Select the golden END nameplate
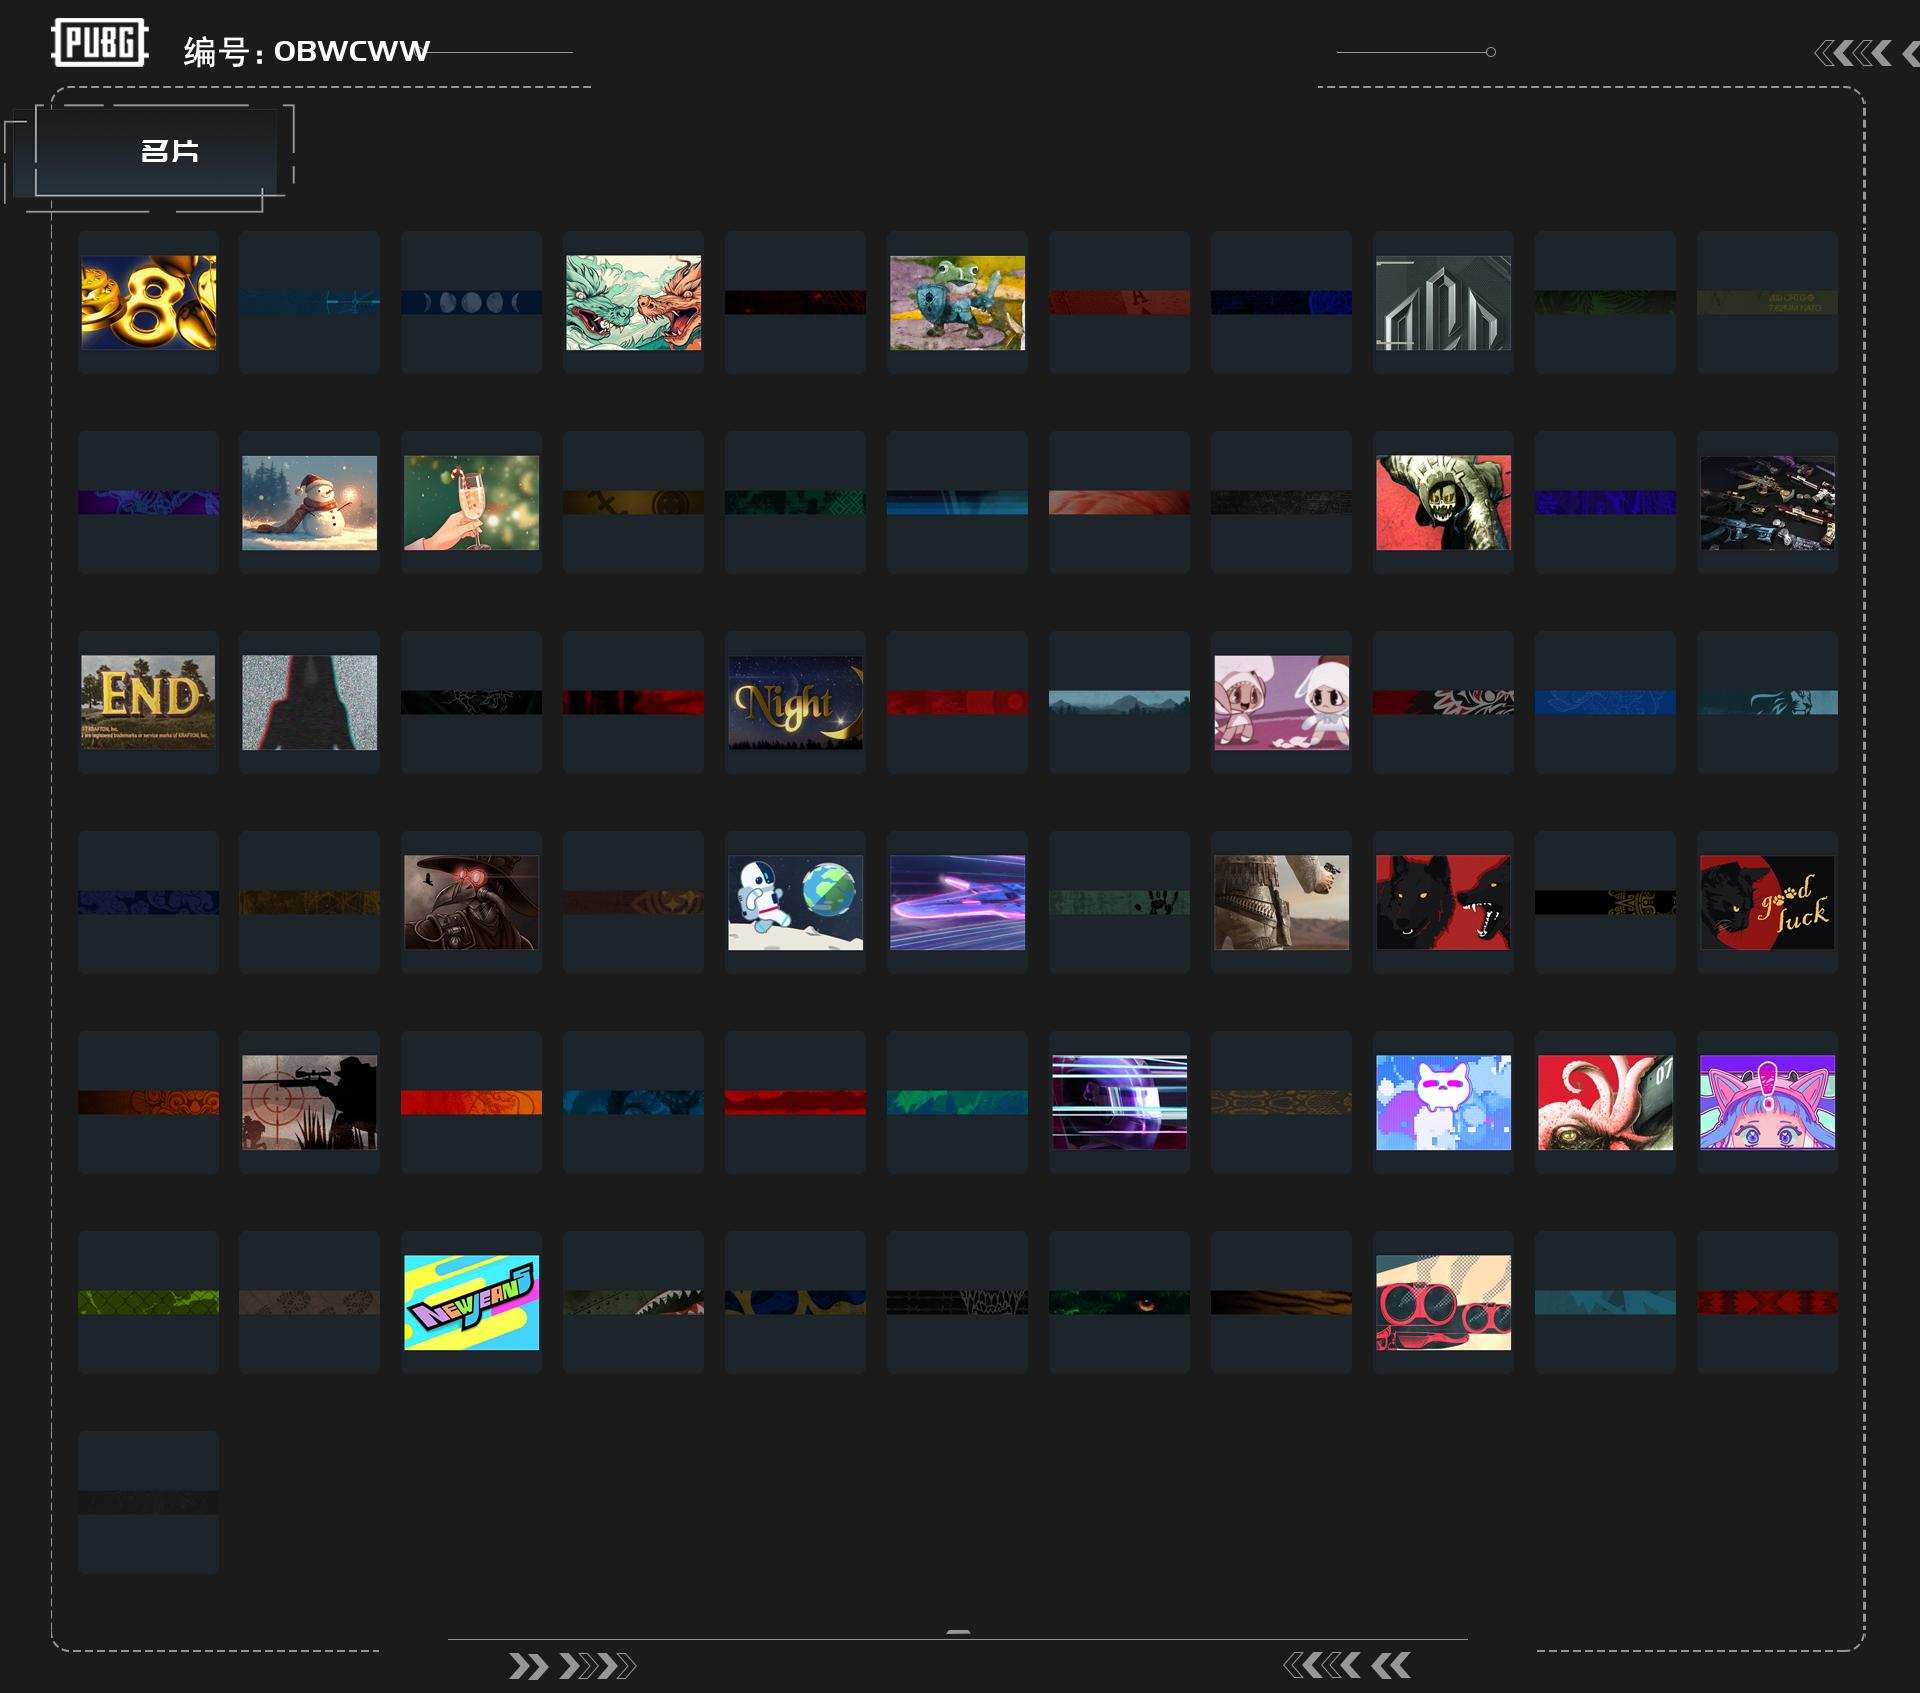Screen dimensions: 1920x1693 pos(148,703)
